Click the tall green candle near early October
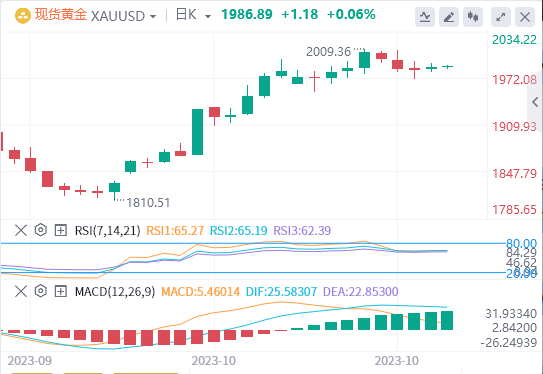This screenshot has width=543, height=374. point(197,132)
